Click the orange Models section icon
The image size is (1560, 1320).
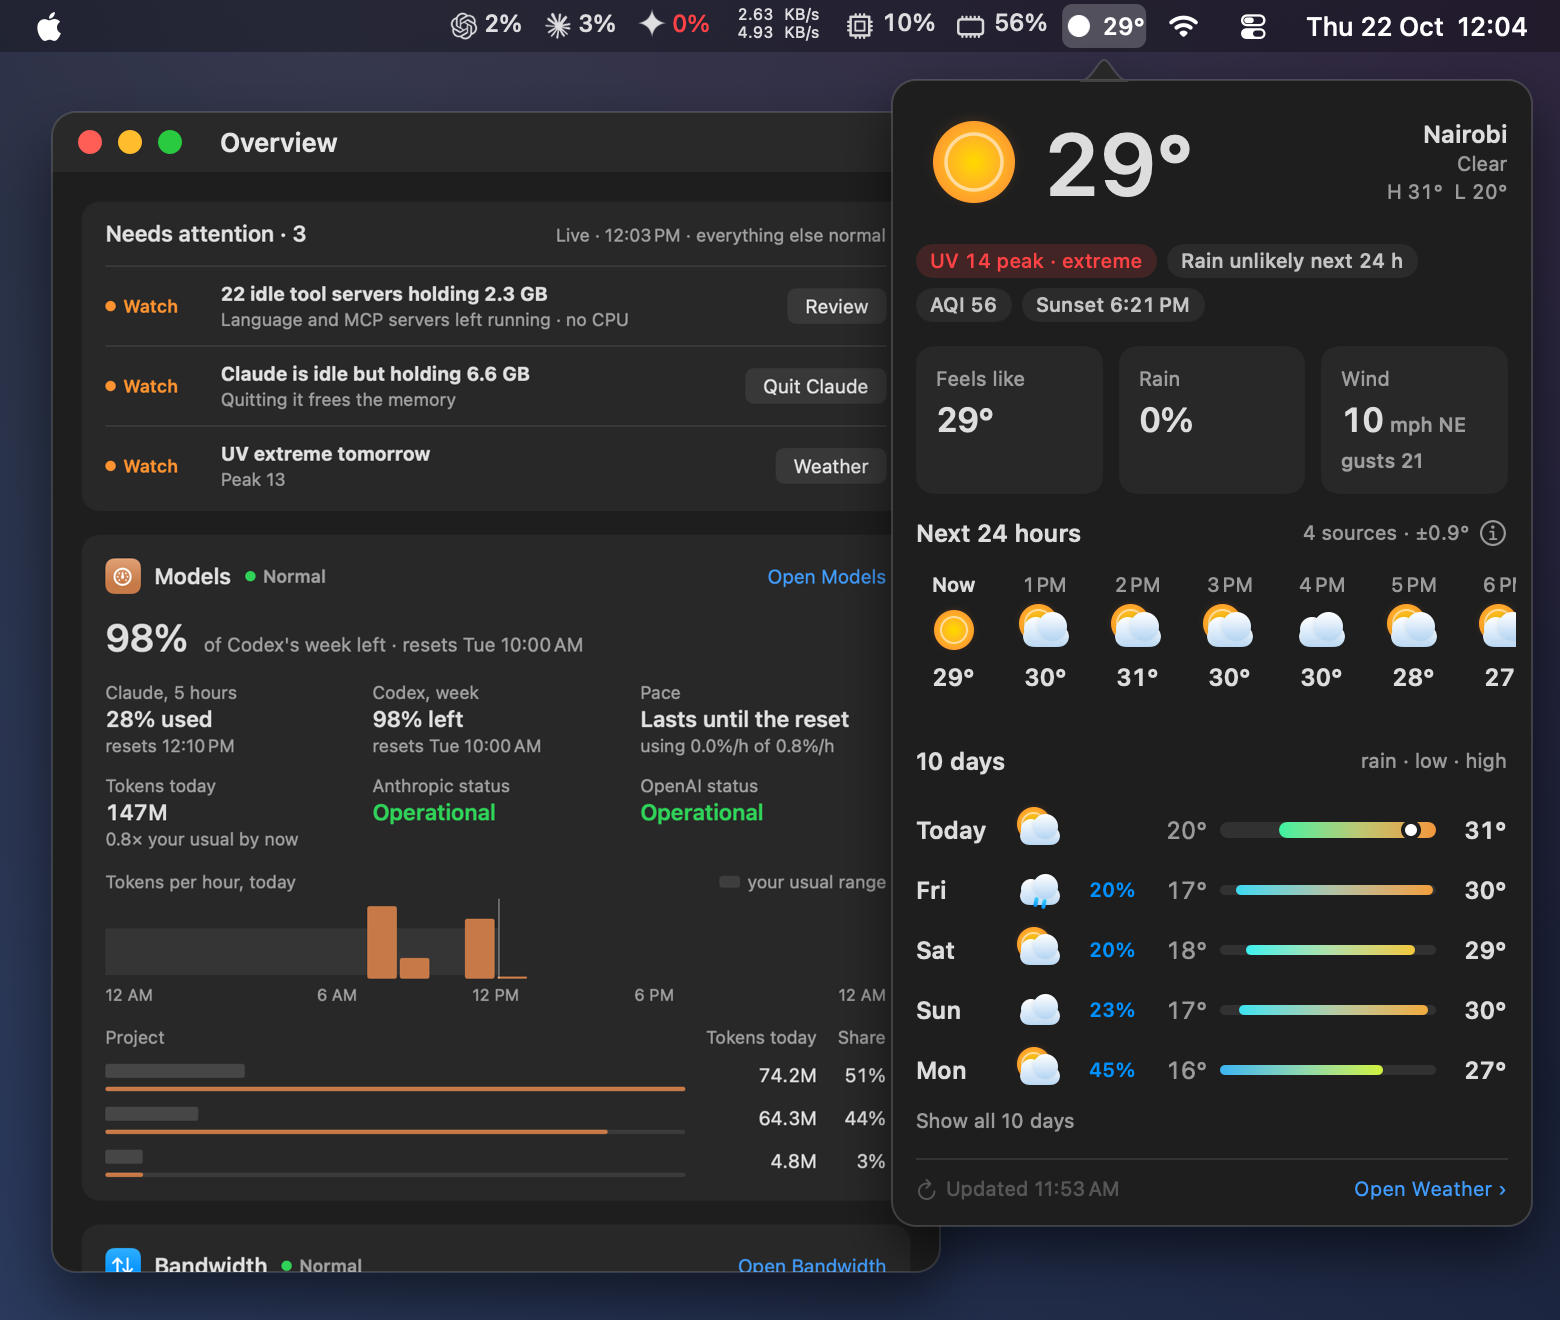click(x=123, y=577)
